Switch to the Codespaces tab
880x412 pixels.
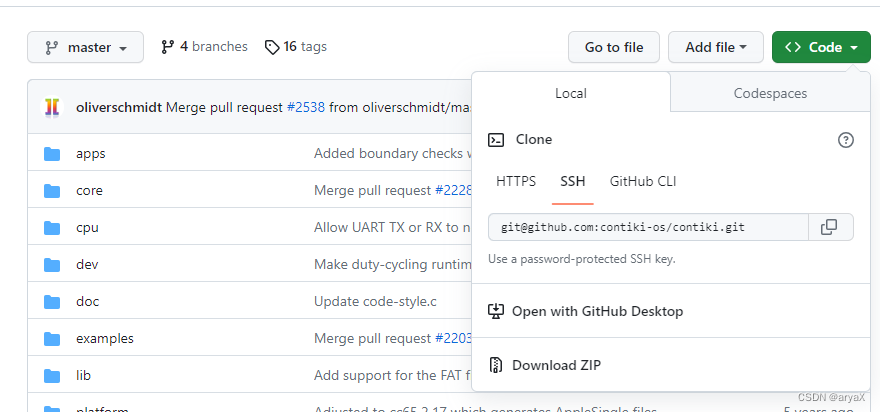tap(770, 93)
